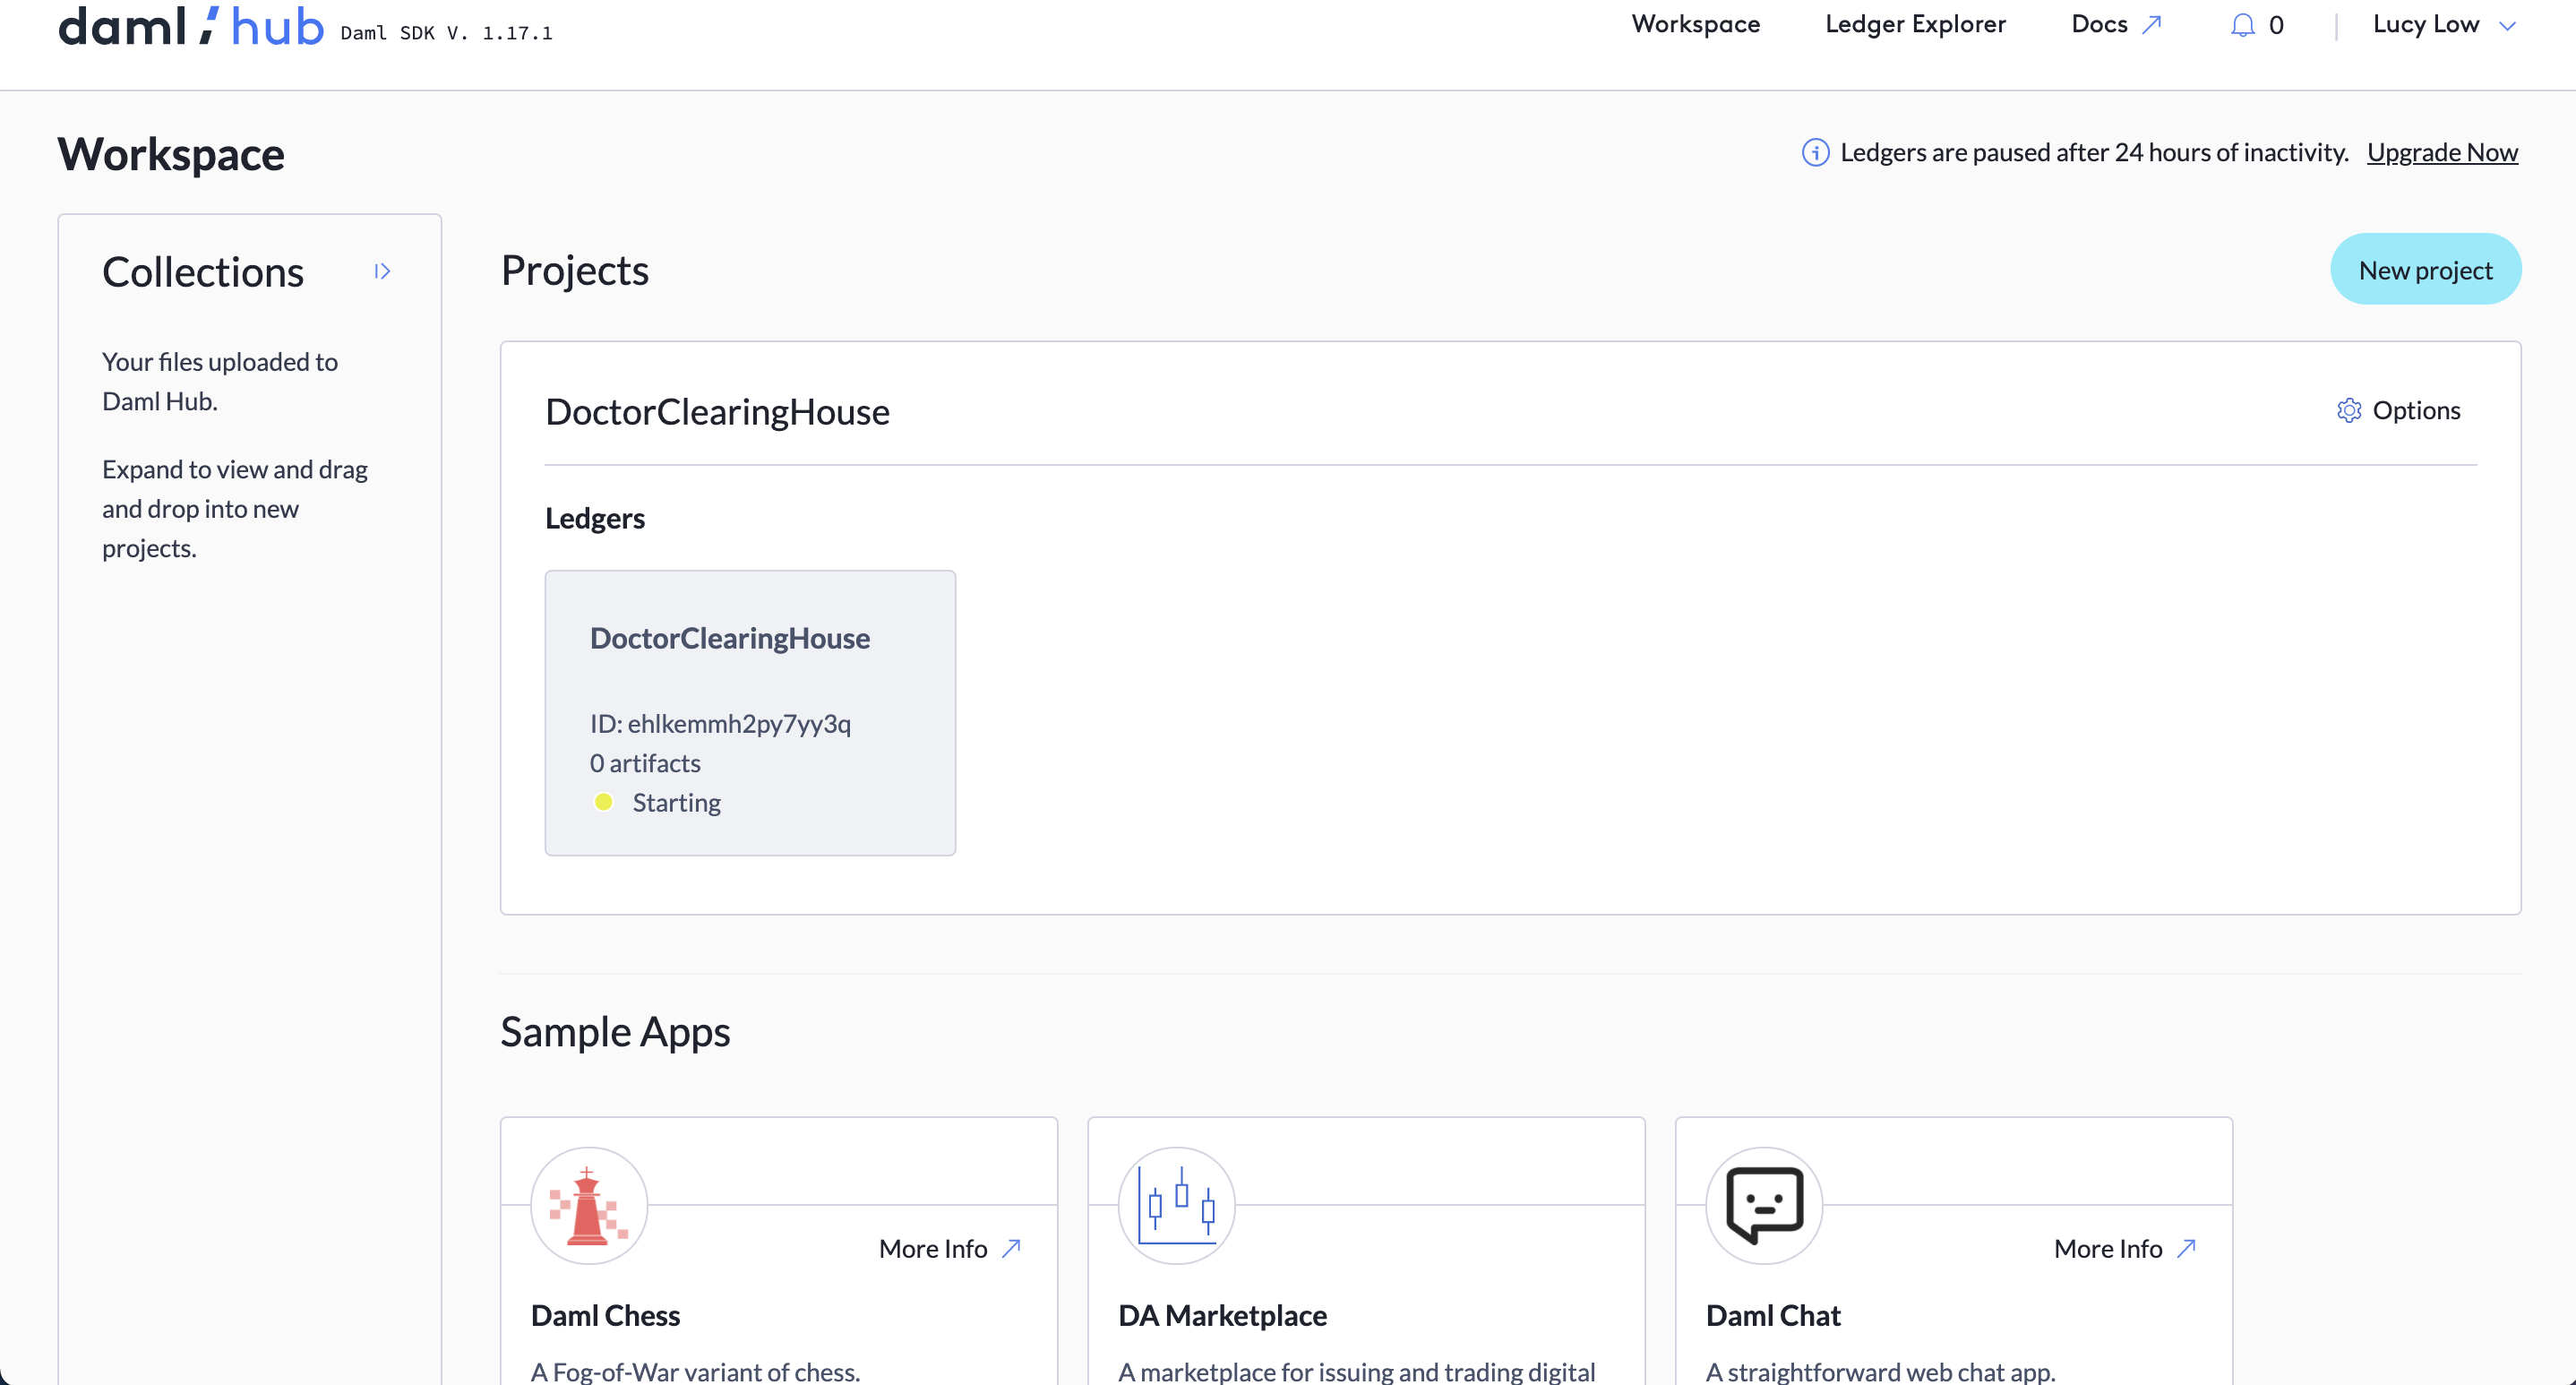2576x1385 pixels.
Task: Click the DA Marketplace candlestick icon
Action: (1176, 1205)
